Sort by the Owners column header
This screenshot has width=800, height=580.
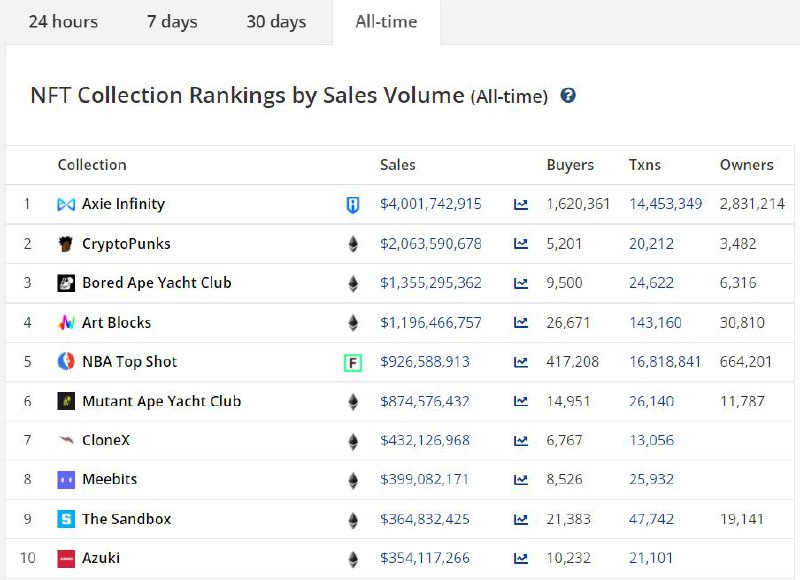pyautogui.click(x=746, y=165)
